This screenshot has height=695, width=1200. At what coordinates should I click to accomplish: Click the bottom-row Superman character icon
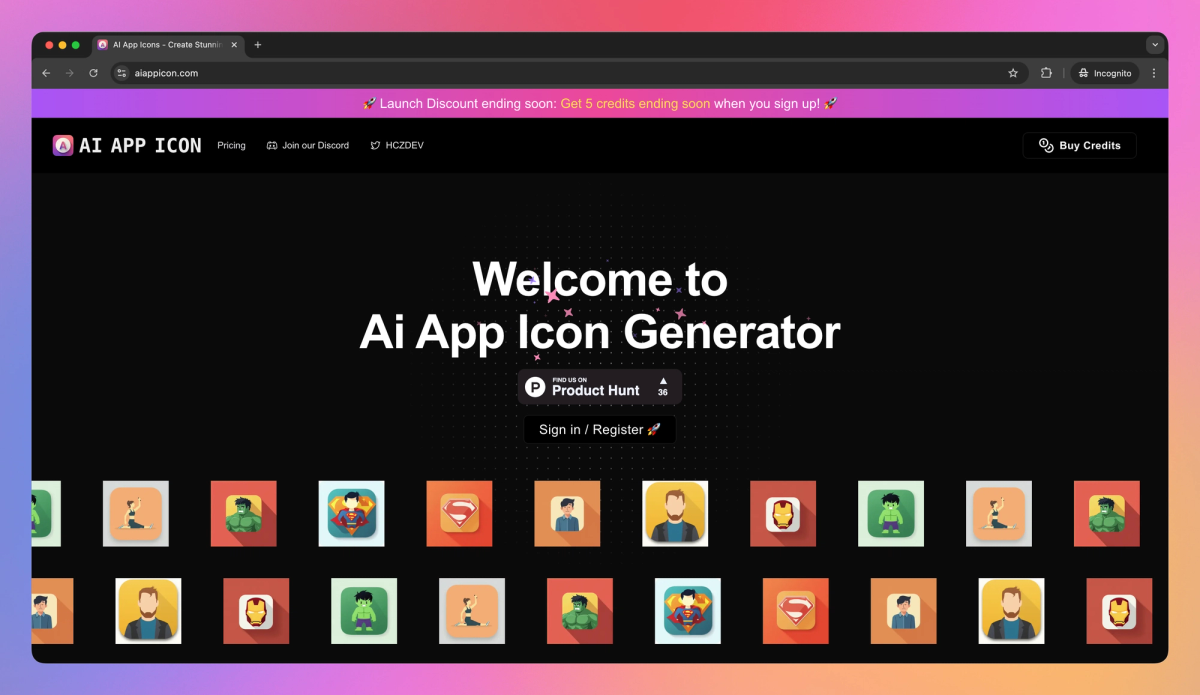coord(688,611)
